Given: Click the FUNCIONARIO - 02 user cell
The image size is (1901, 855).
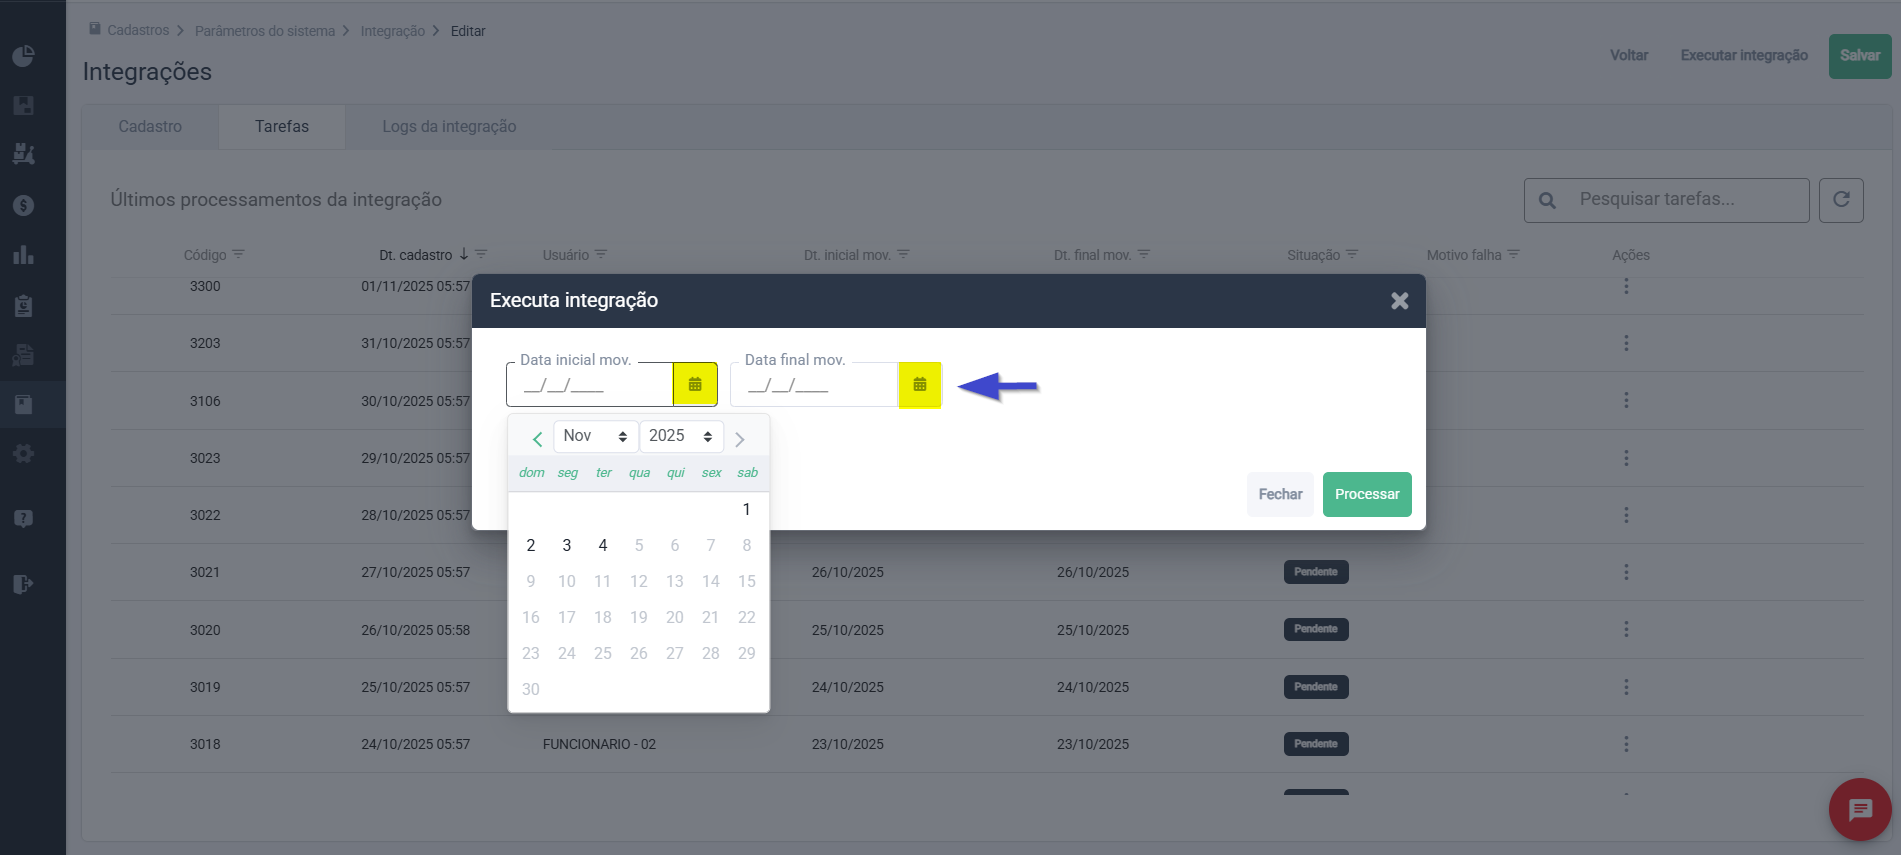Looking at the screenshot, I should [599, 744].
